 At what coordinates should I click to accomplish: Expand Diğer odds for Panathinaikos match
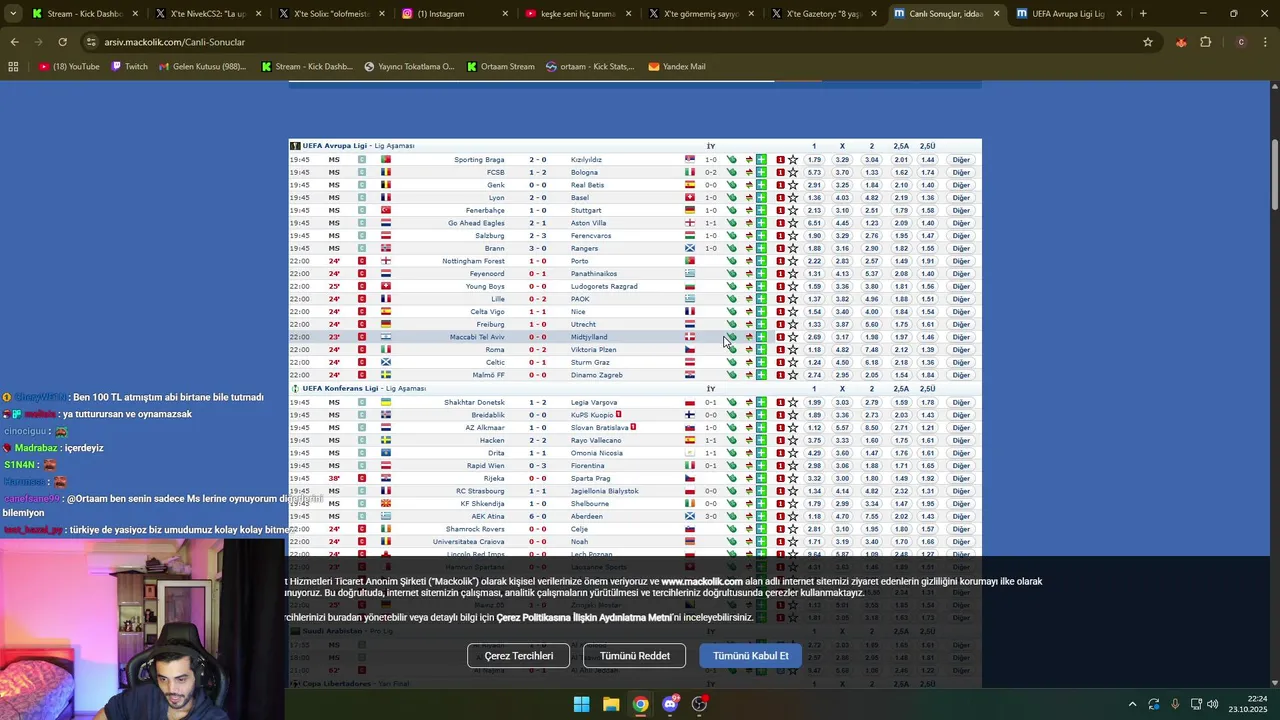[961, 274]
